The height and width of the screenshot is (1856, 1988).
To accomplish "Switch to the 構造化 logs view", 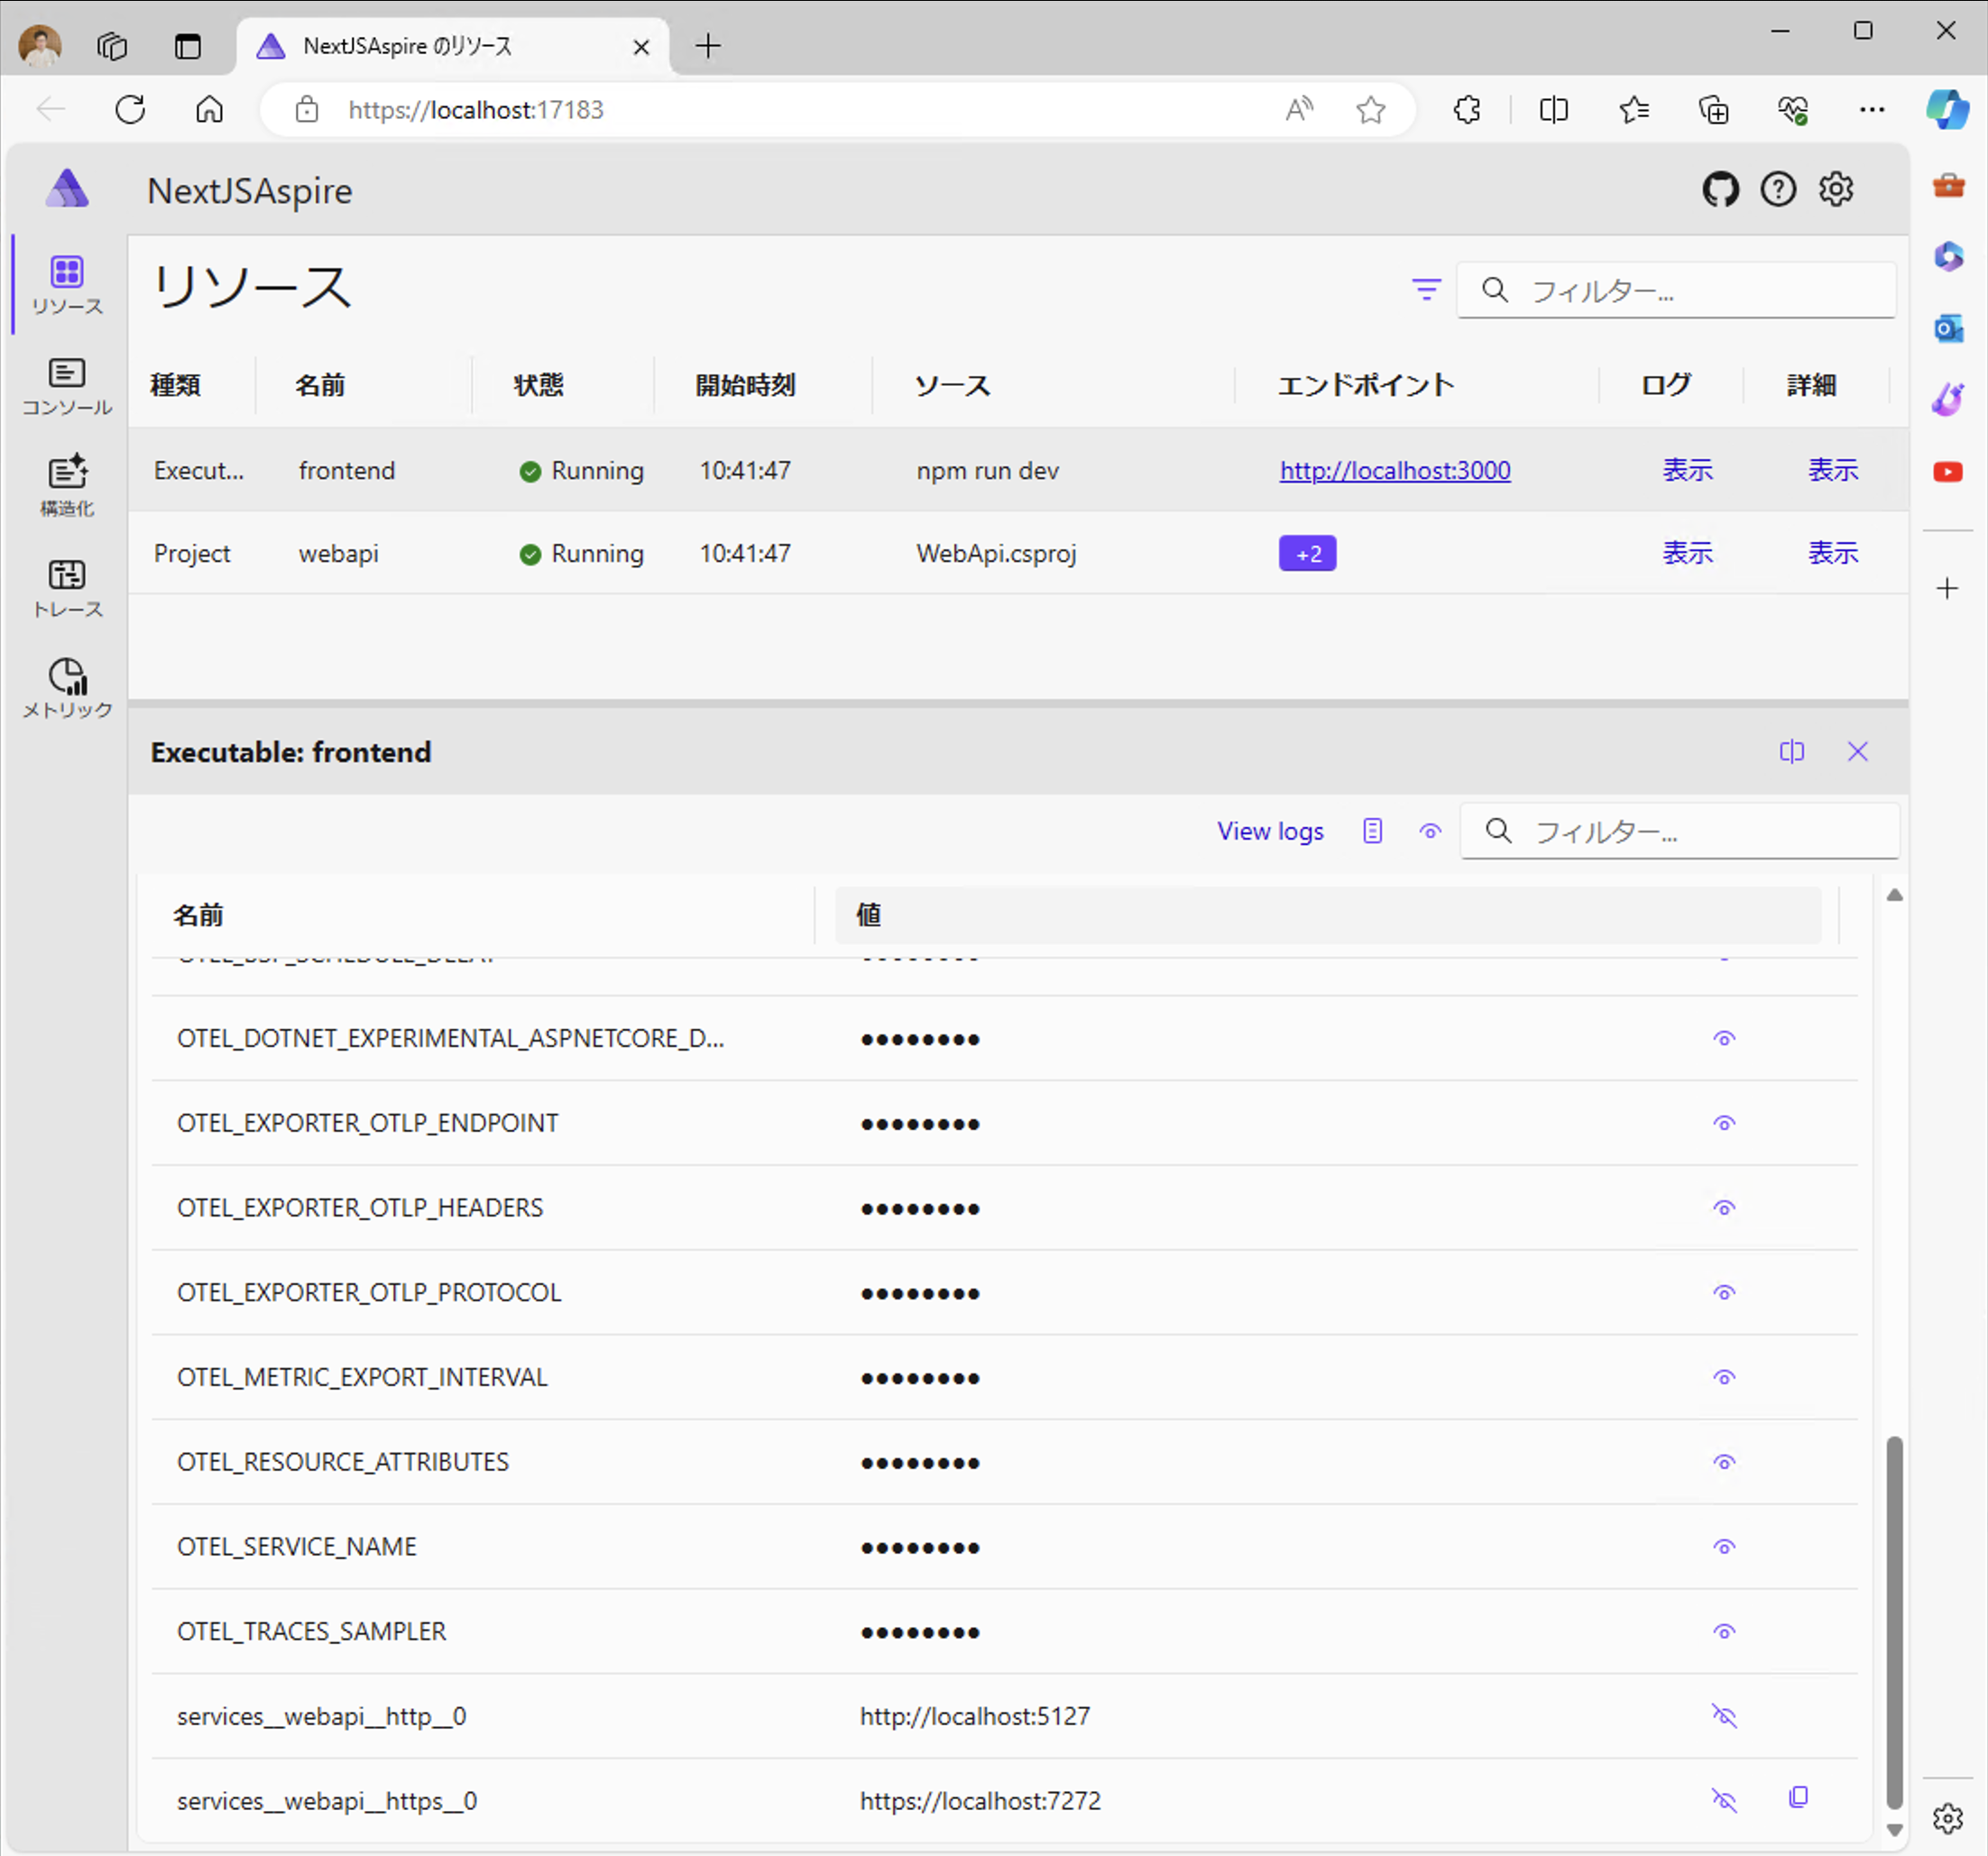I will [66, 487].
